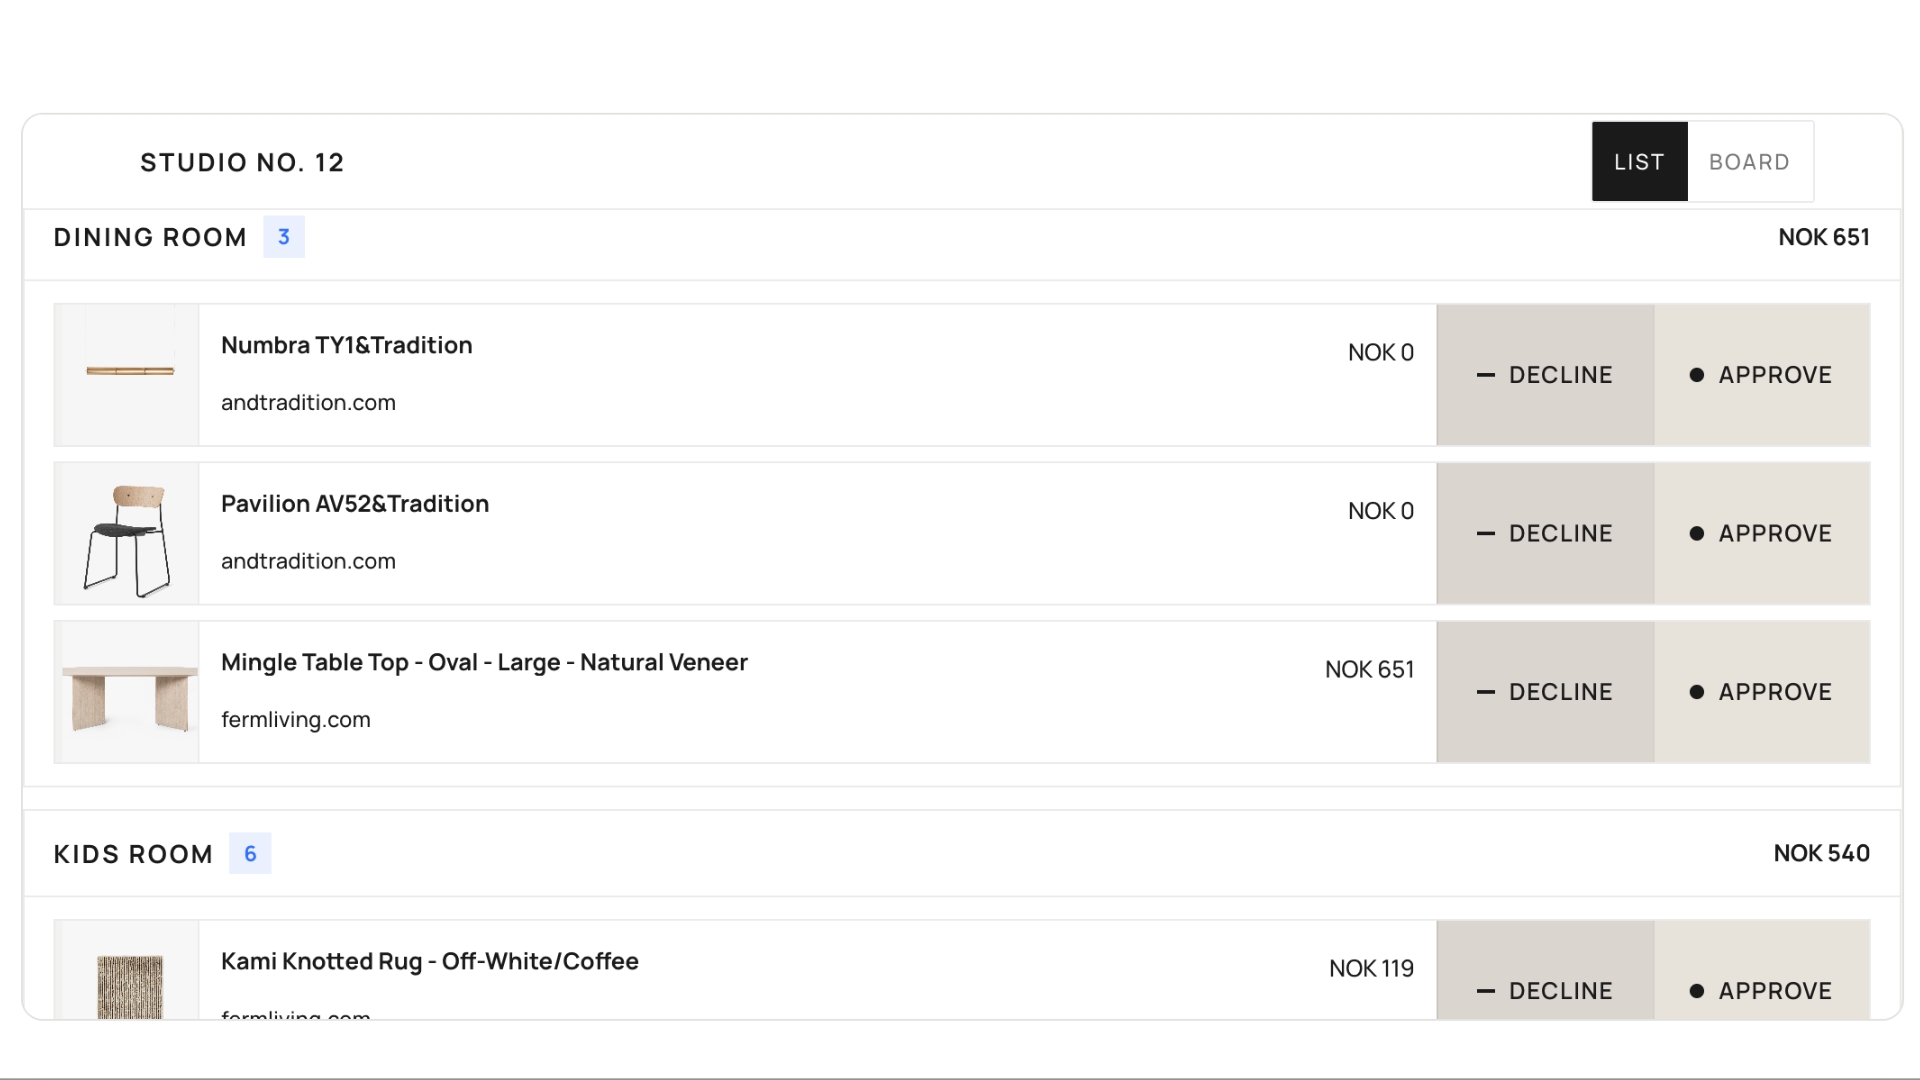The image size is (1920, 1080).
Task: Open the Mingle table thumbnail image
Action: point(130,692)
